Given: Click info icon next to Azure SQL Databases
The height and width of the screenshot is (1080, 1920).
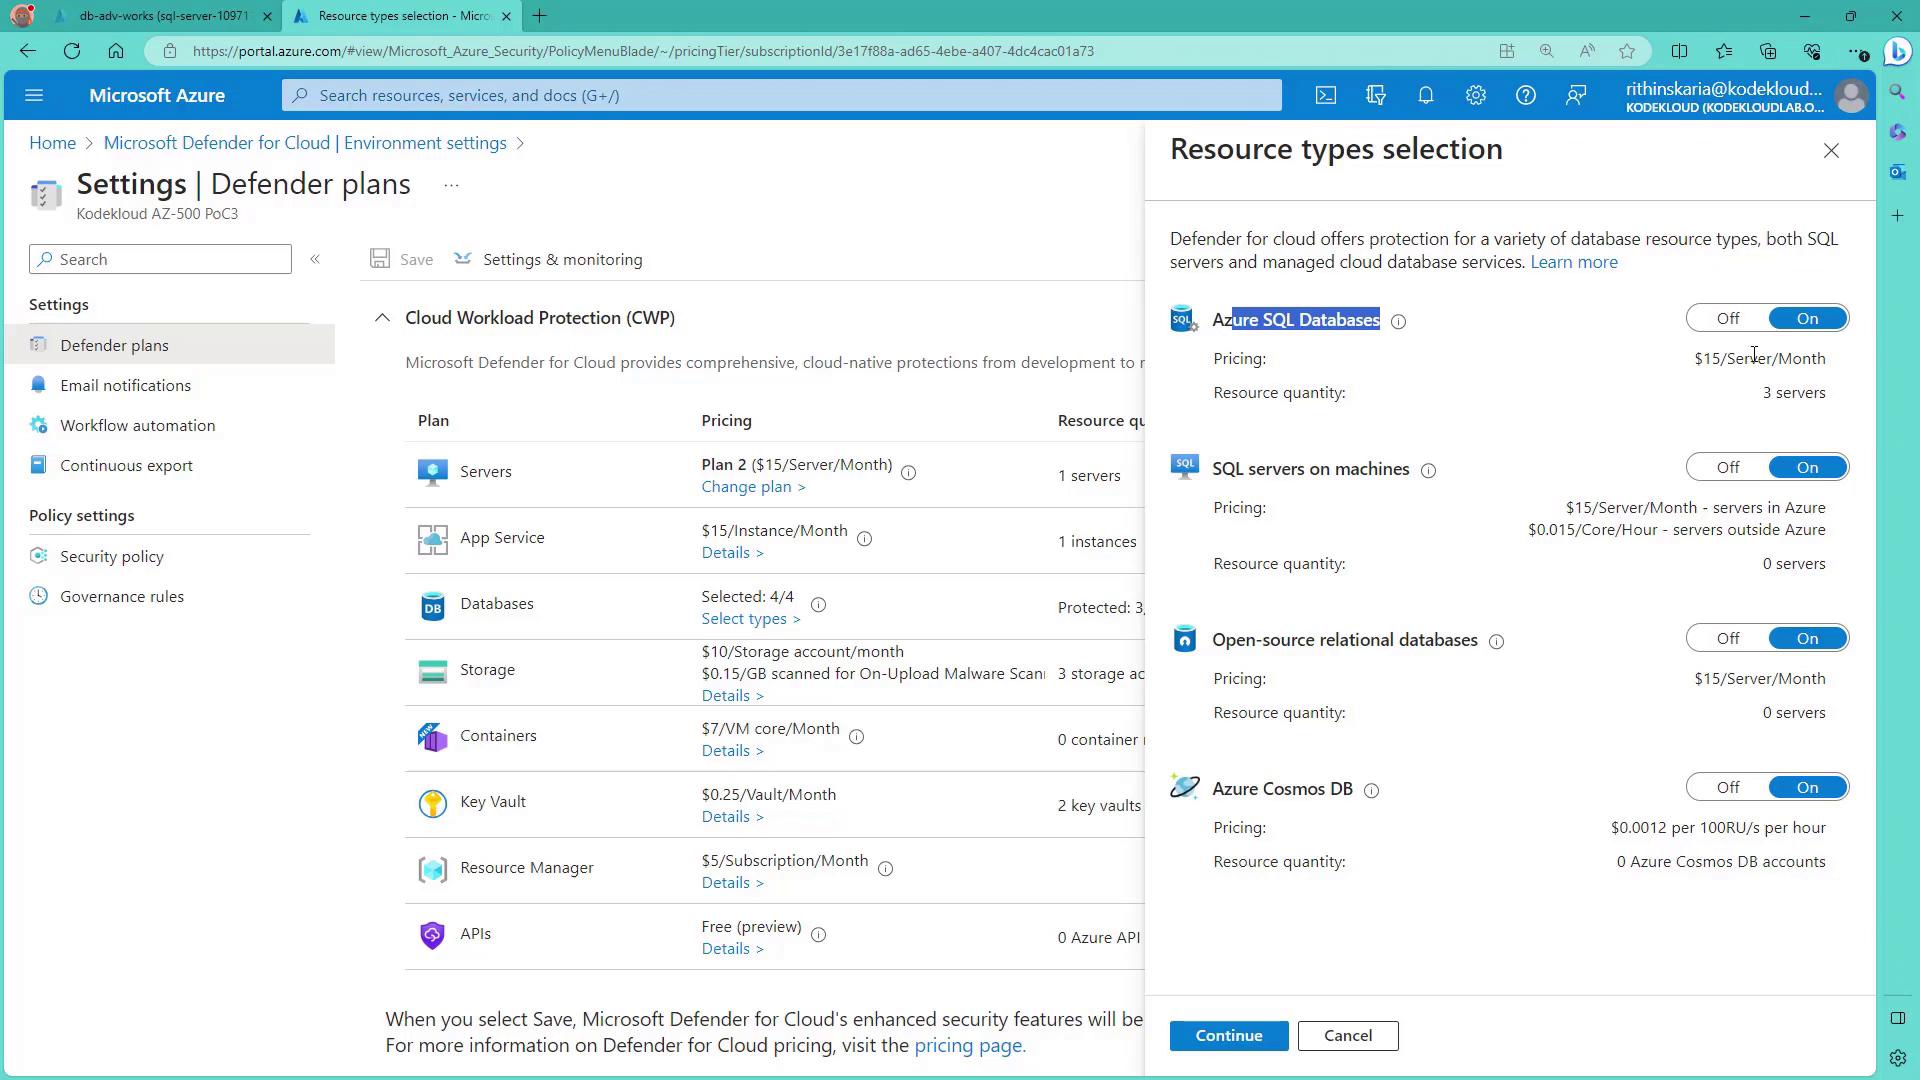Looking at the screenshot, I should click(1398, 321).
